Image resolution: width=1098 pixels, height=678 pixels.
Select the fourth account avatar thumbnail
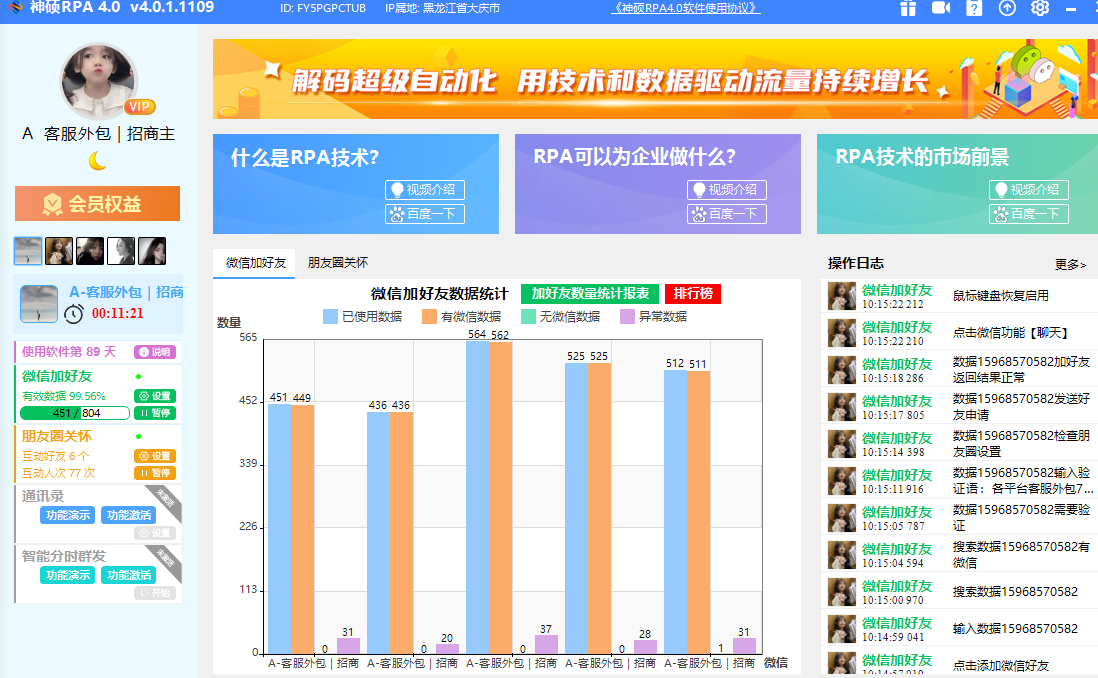(120, 251)
